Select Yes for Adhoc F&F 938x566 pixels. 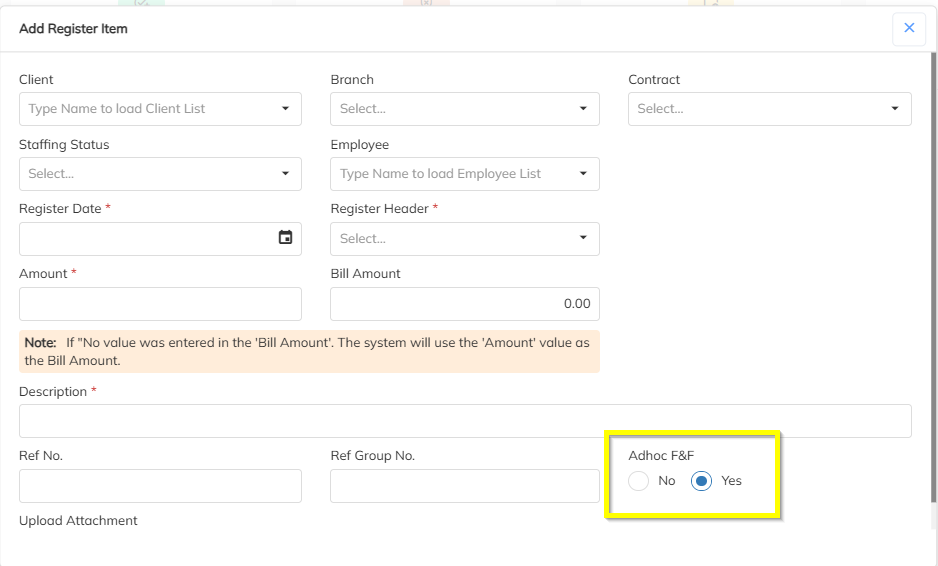click(702, 481)
